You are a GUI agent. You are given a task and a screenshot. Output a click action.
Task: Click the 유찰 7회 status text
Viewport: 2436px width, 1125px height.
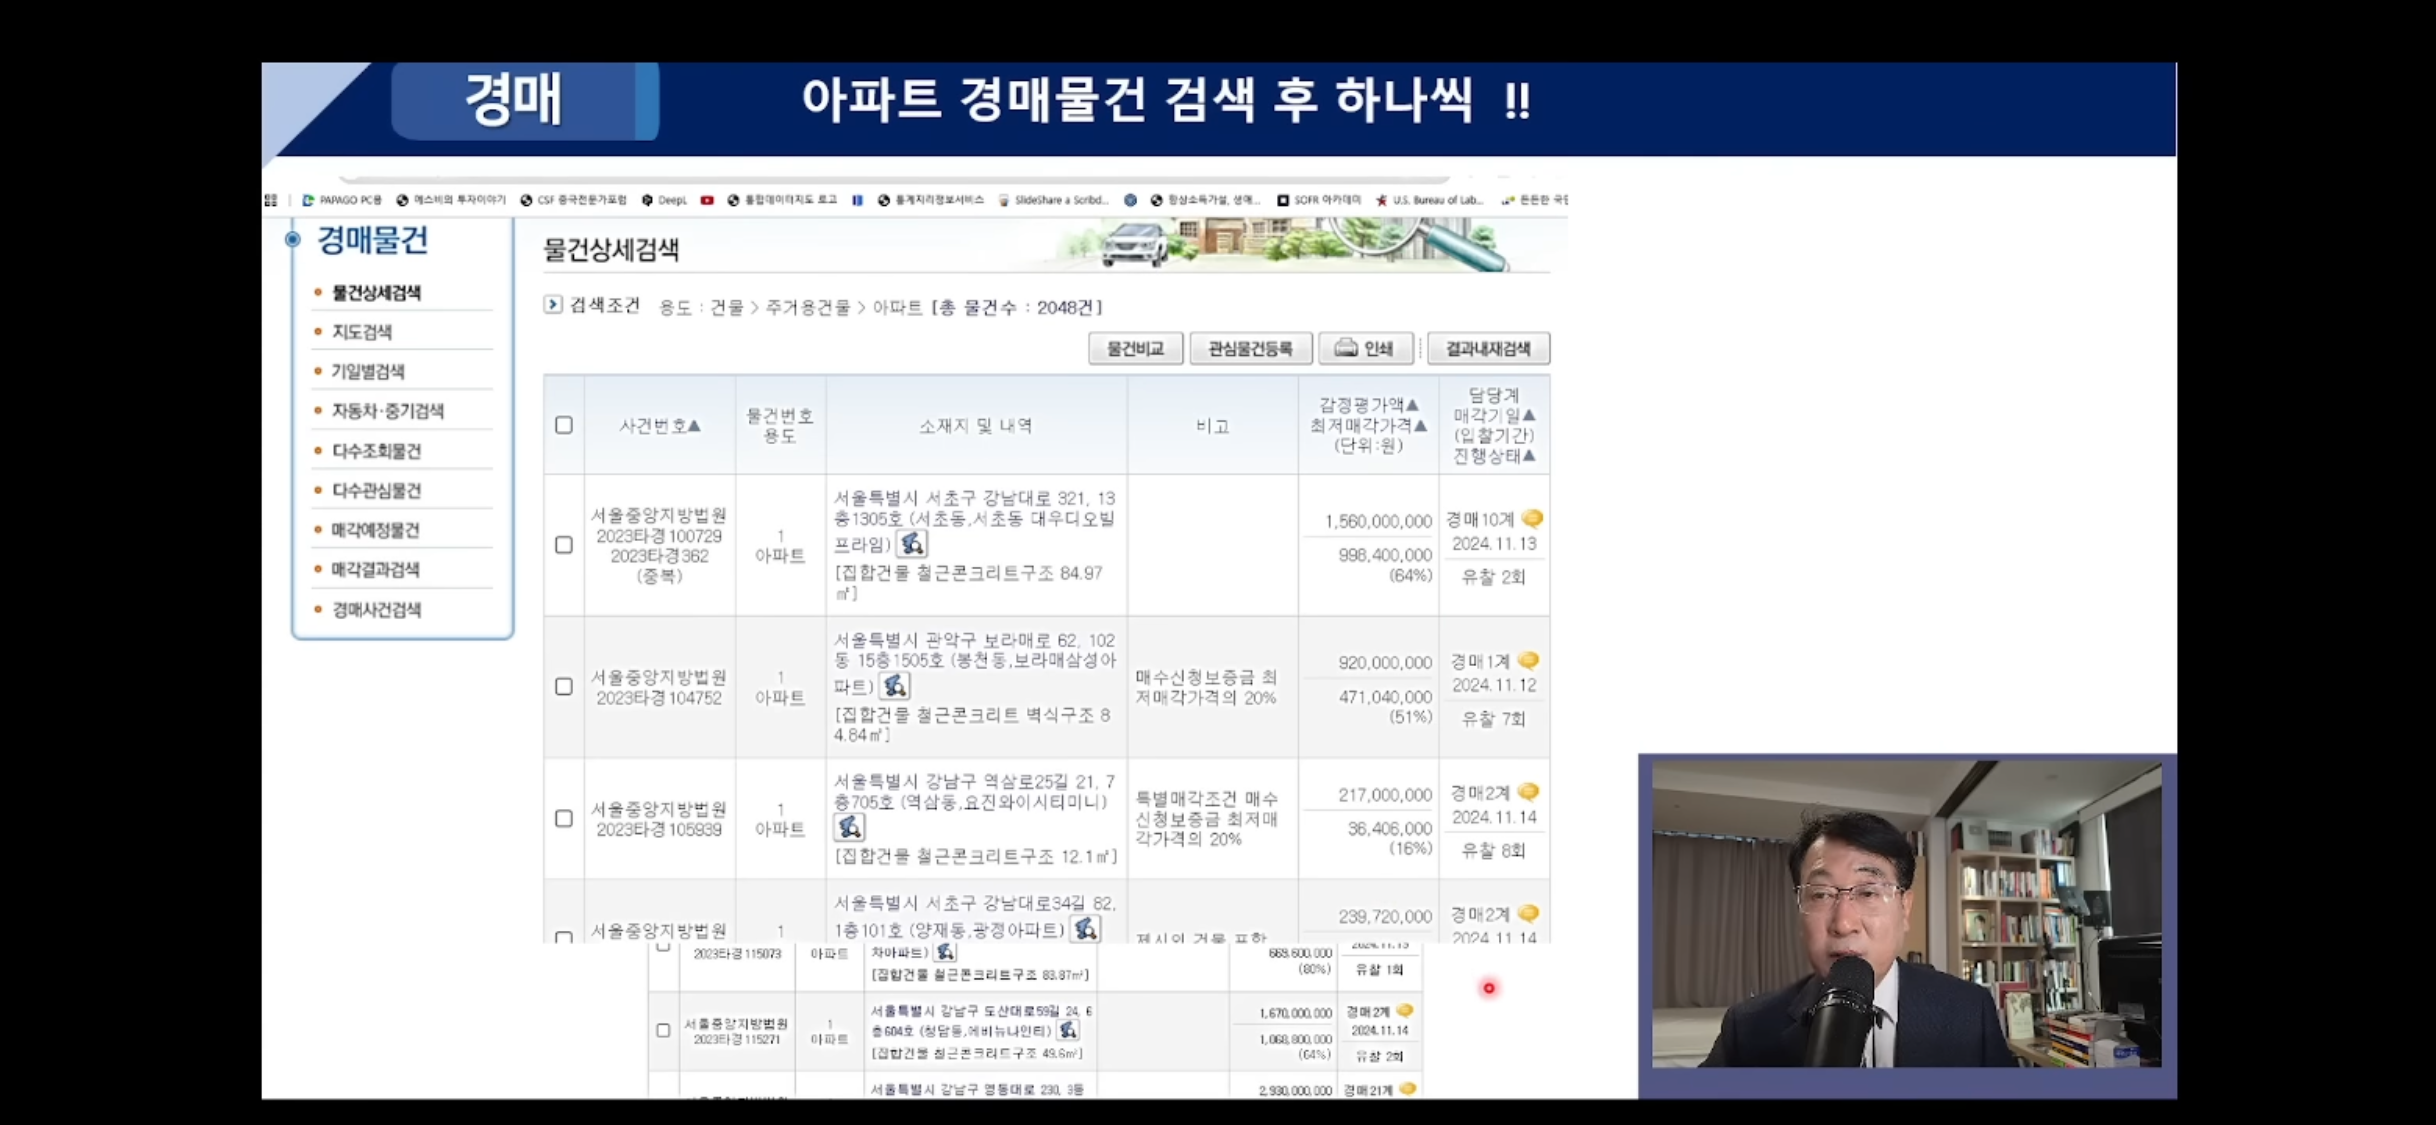pos(1493,719)
